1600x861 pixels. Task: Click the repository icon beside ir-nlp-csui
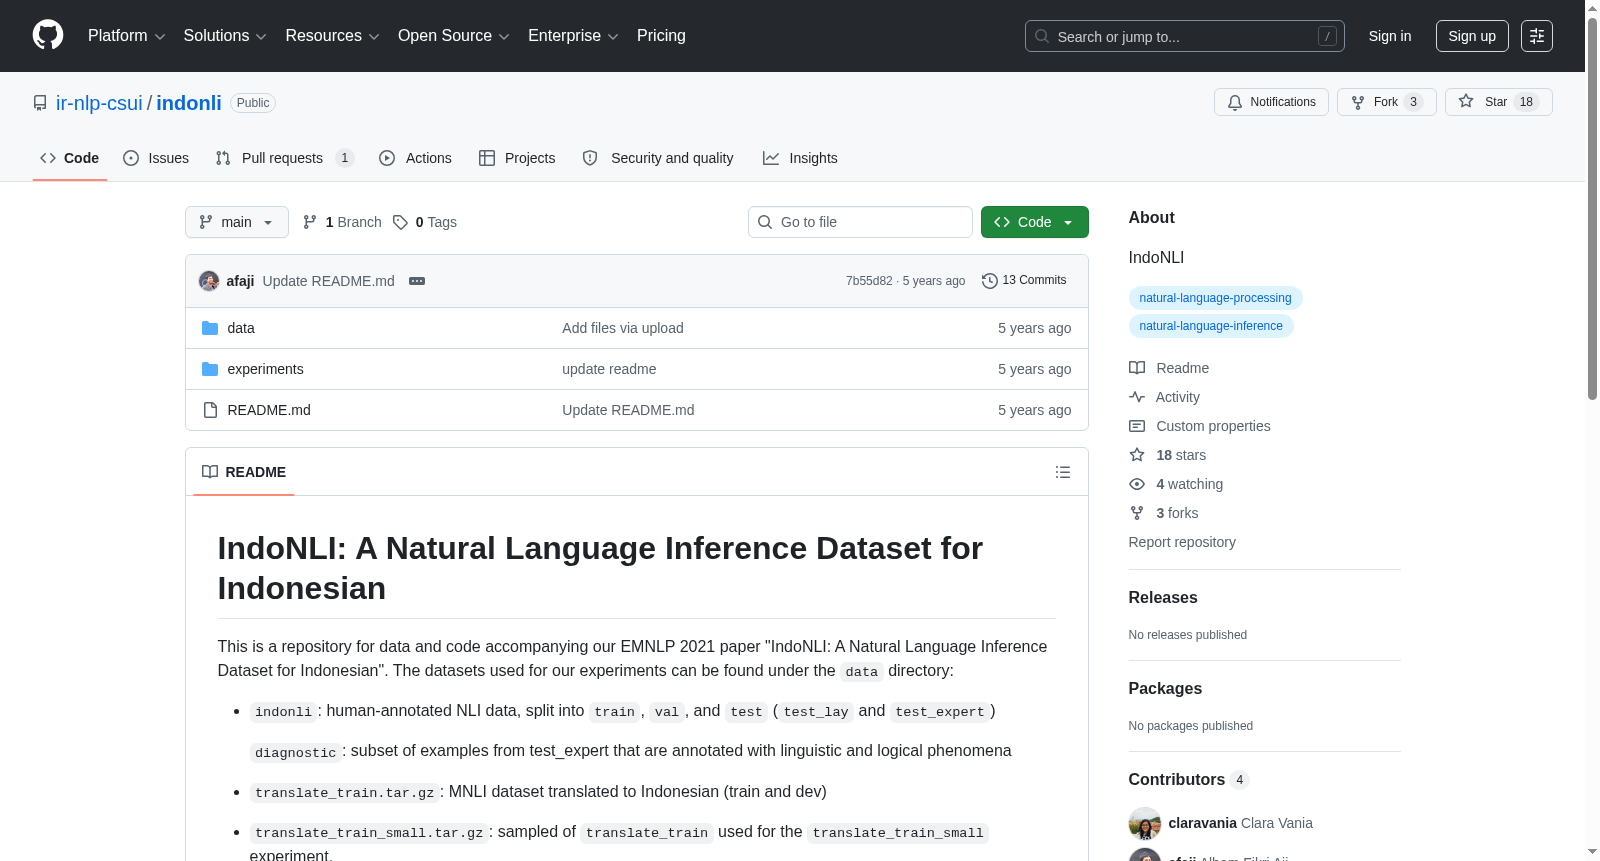pyautogui.click(x=40, y=103)
